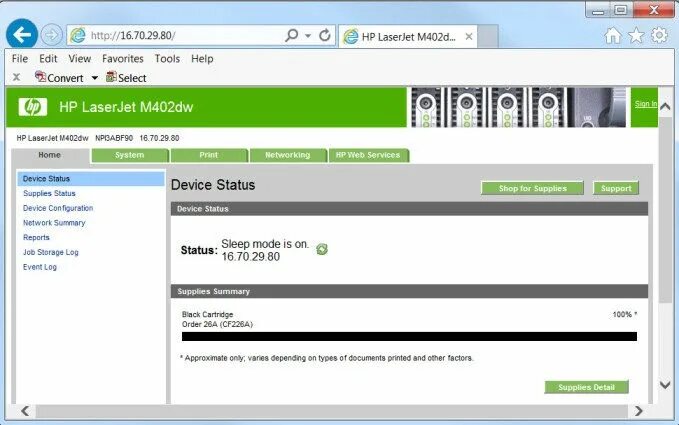
Task: Open the Favorites menu
Action: (123, 58)
